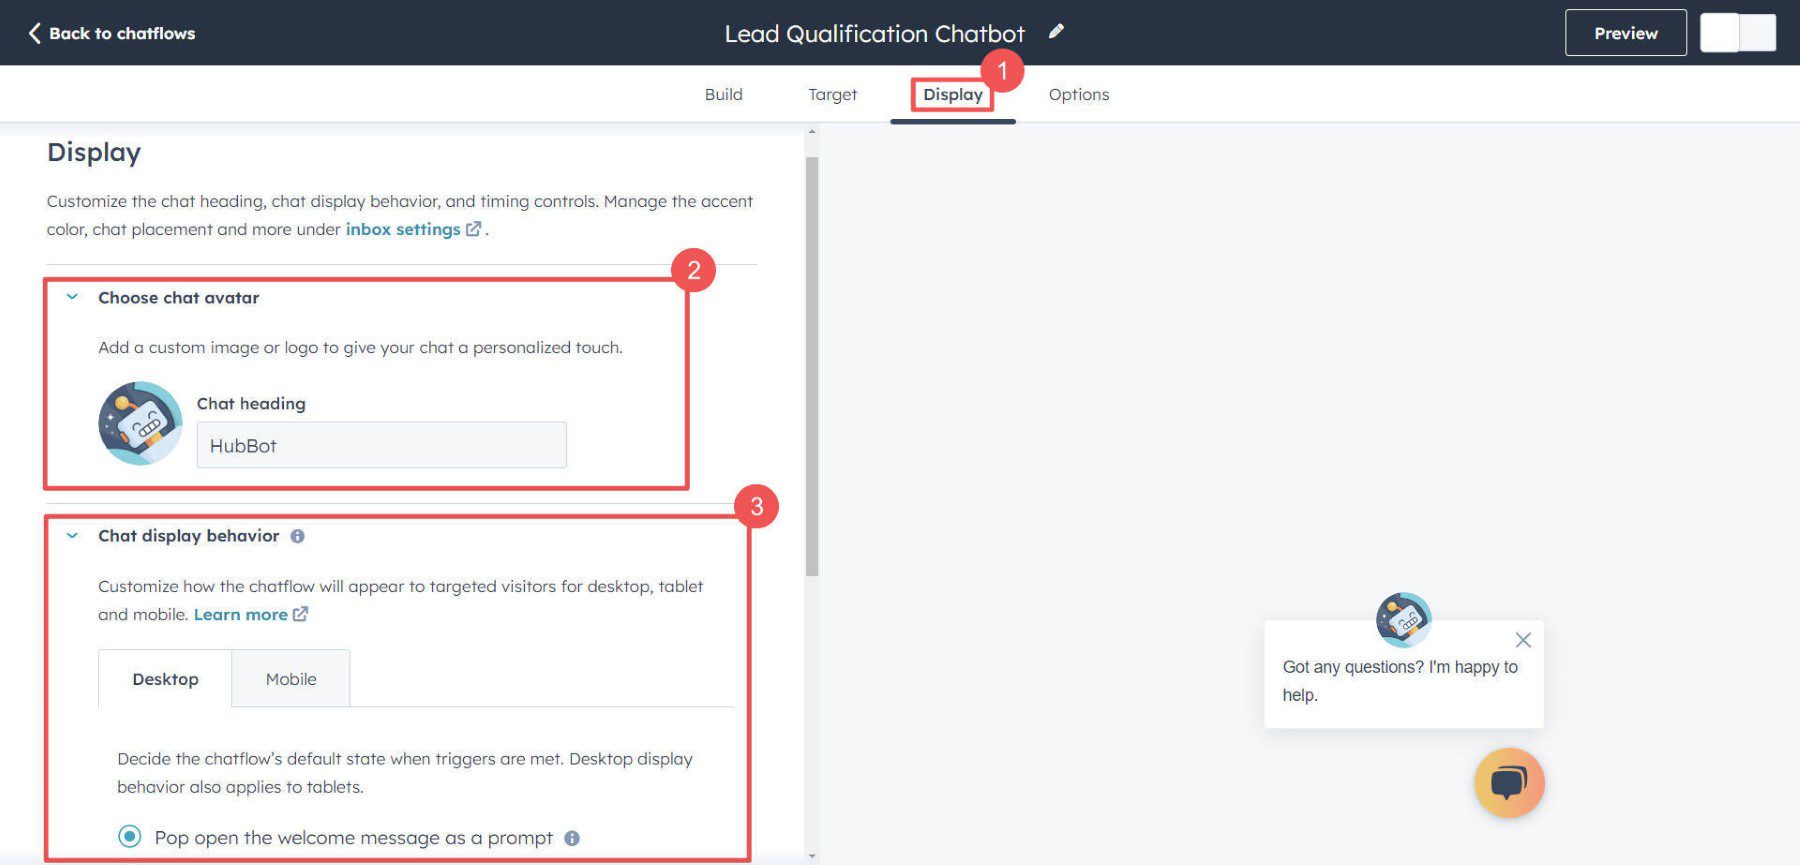This screenshot has height=865, width=1800.
Task: Select the Mobile behavior tab
Action: tap(291, 679)
